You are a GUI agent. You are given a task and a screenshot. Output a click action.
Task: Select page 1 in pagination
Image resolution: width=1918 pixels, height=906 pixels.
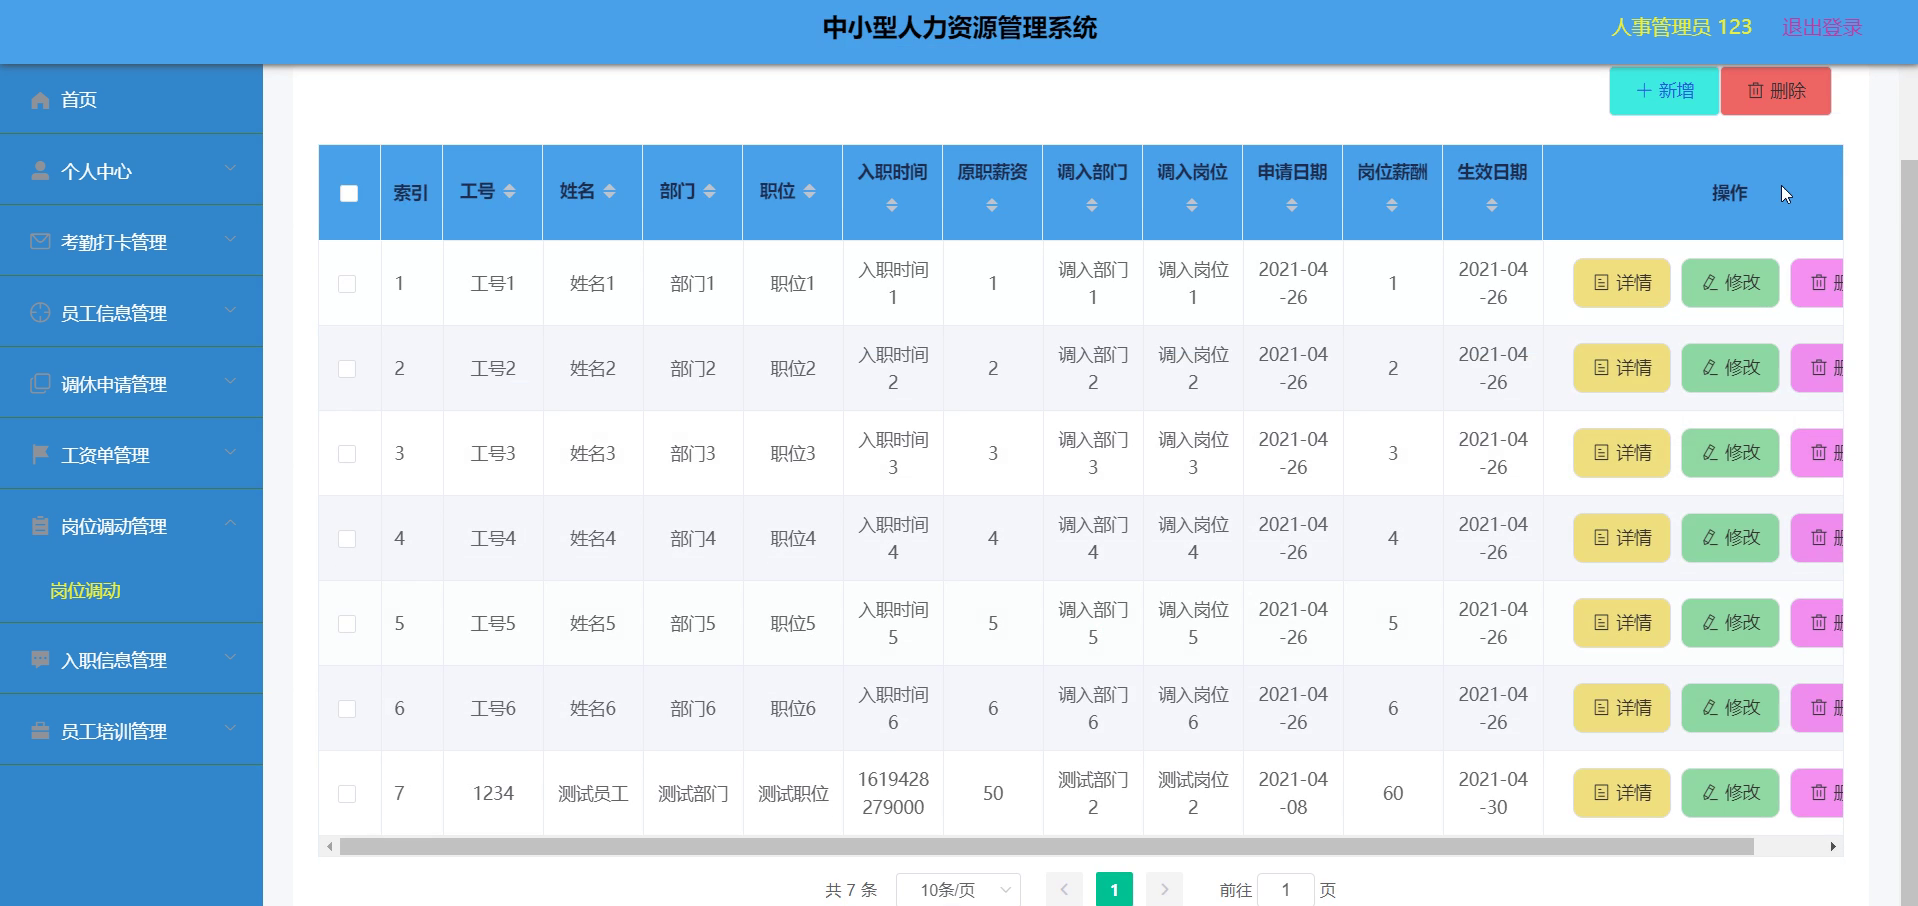click(x=1114, y=889)
